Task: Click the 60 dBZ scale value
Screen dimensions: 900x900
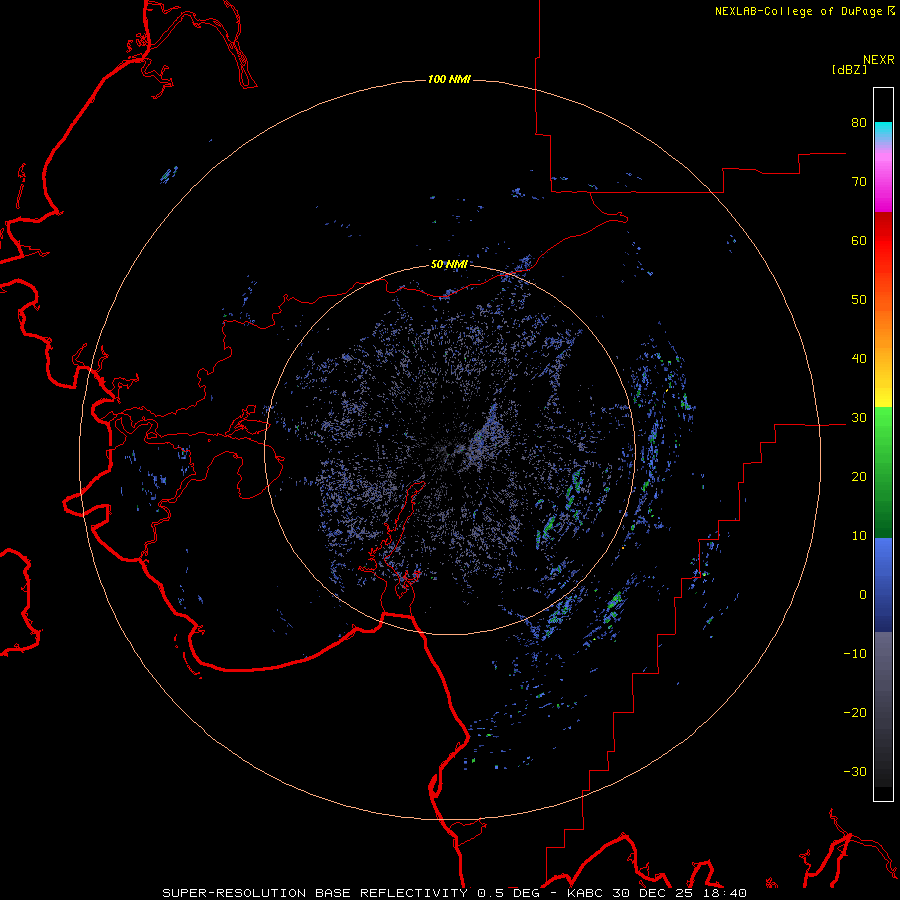Action: 859,240
